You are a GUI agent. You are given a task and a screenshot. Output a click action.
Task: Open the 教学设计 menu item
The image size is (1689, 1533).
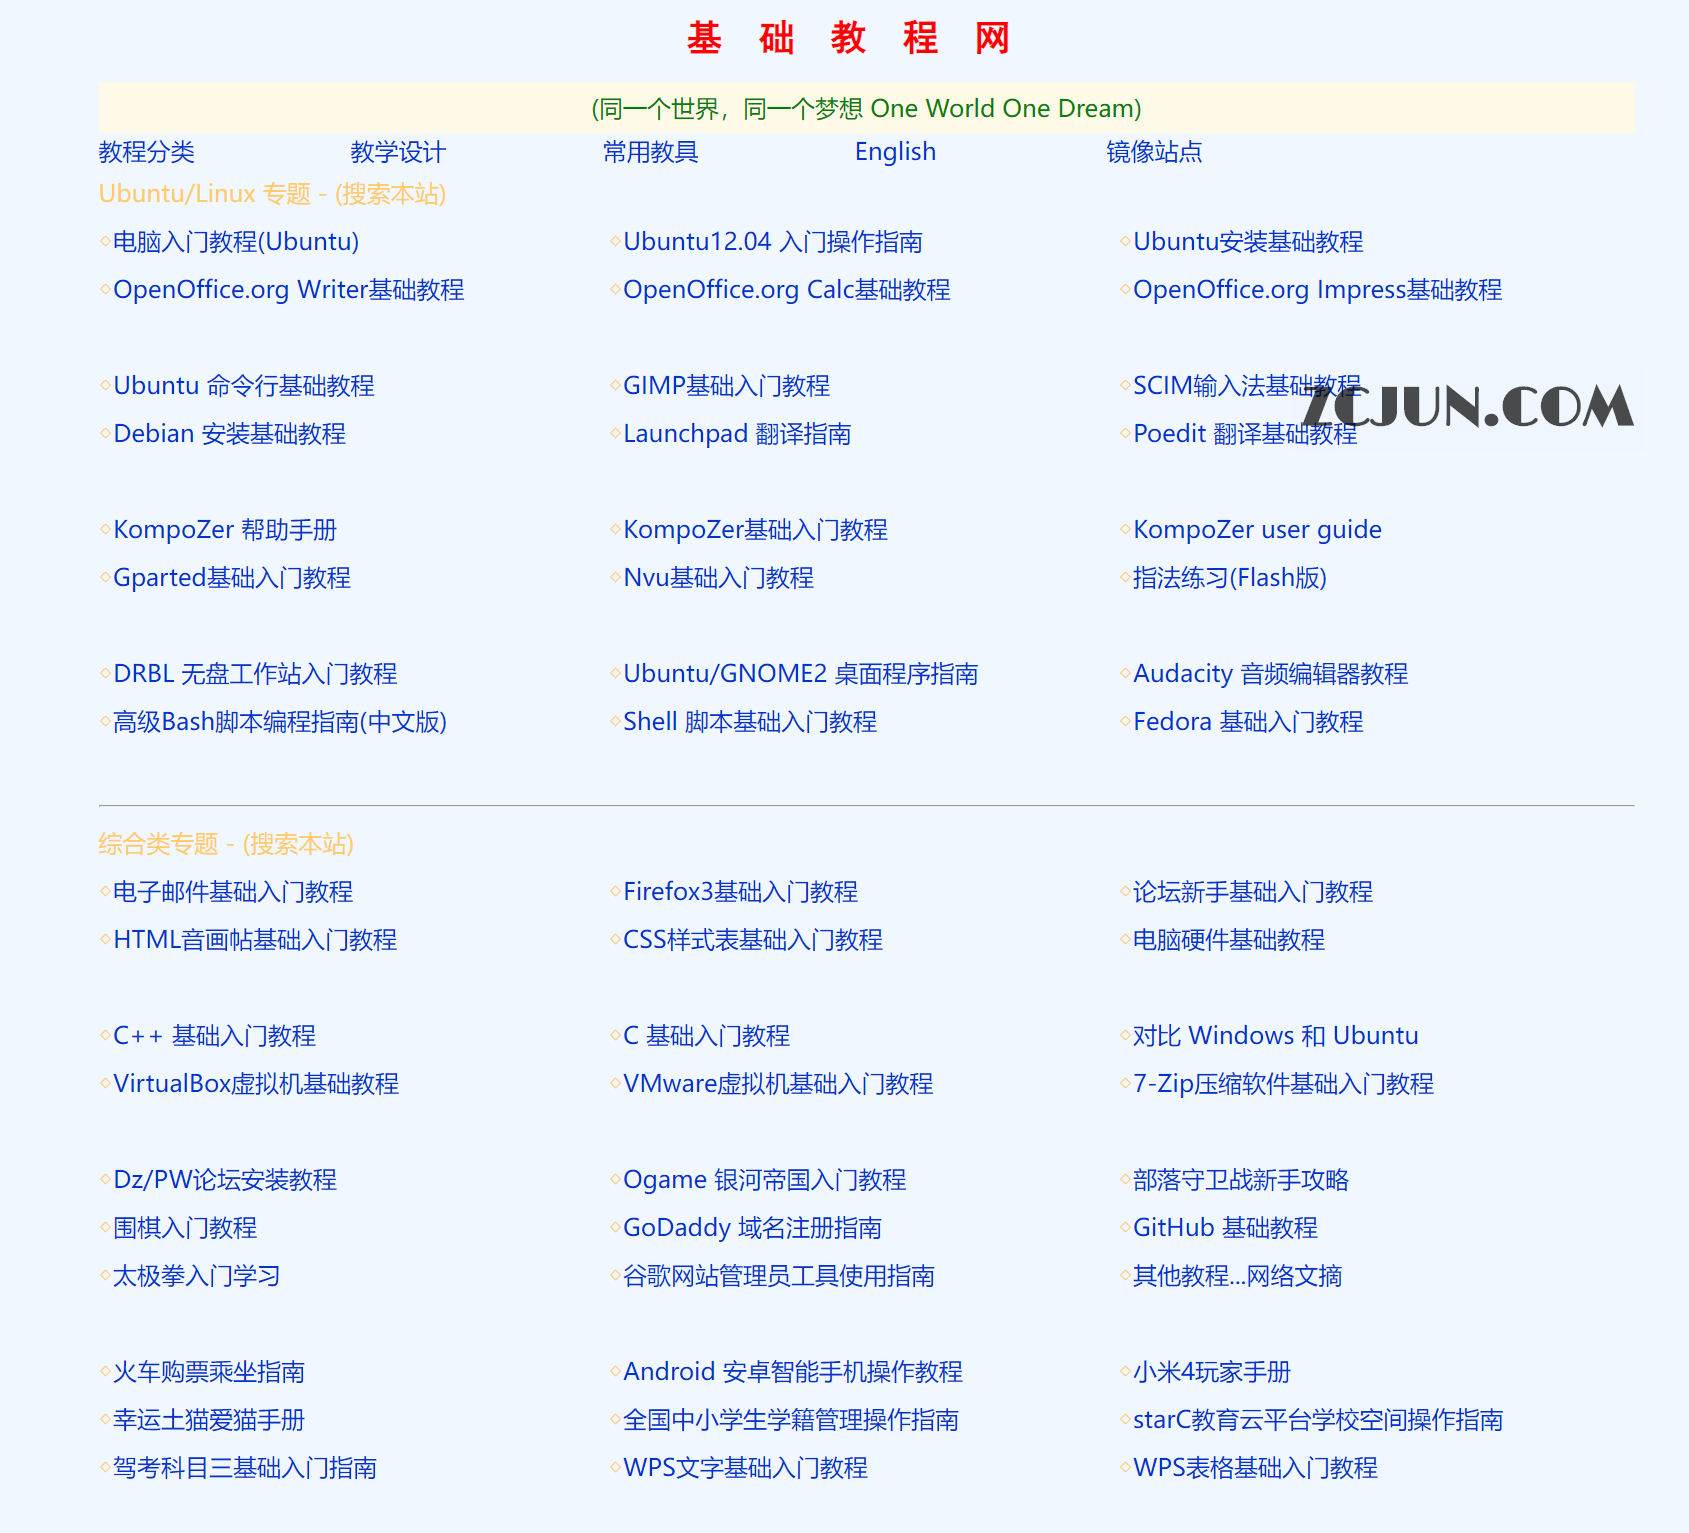pos(397,152)
